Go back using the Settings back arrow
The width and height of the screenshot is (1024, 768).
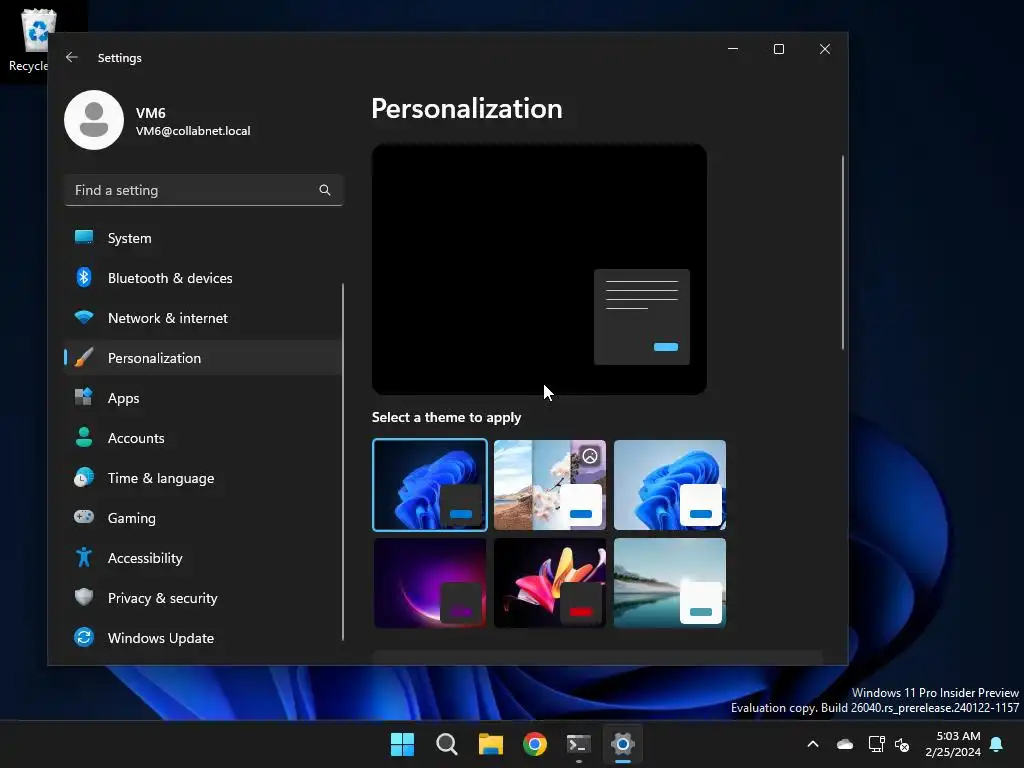point(72,57)
